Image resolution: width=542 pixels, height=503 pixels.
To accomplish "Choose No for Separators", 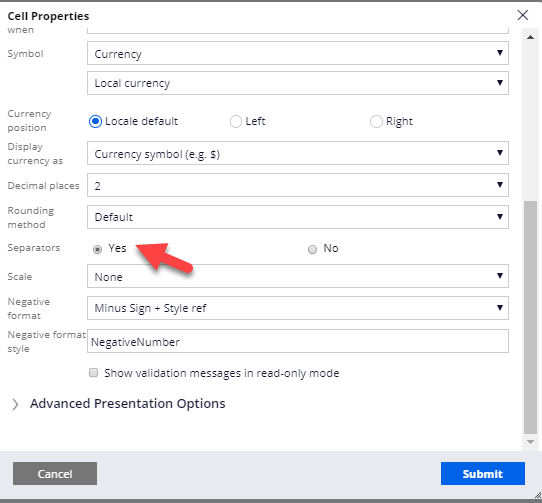I will tap(312, 249).
